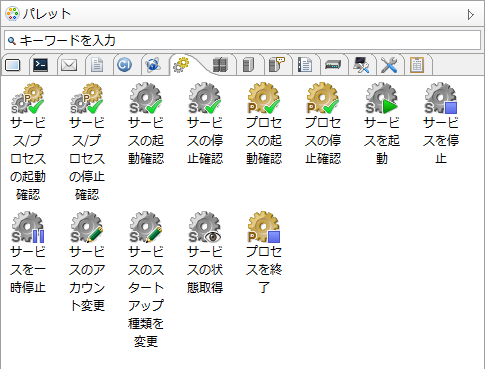This screenshot has width=485, height=369.
Task: Switch to the globe web palette tab
Action: pyautogui.click(x=153, y=65)
